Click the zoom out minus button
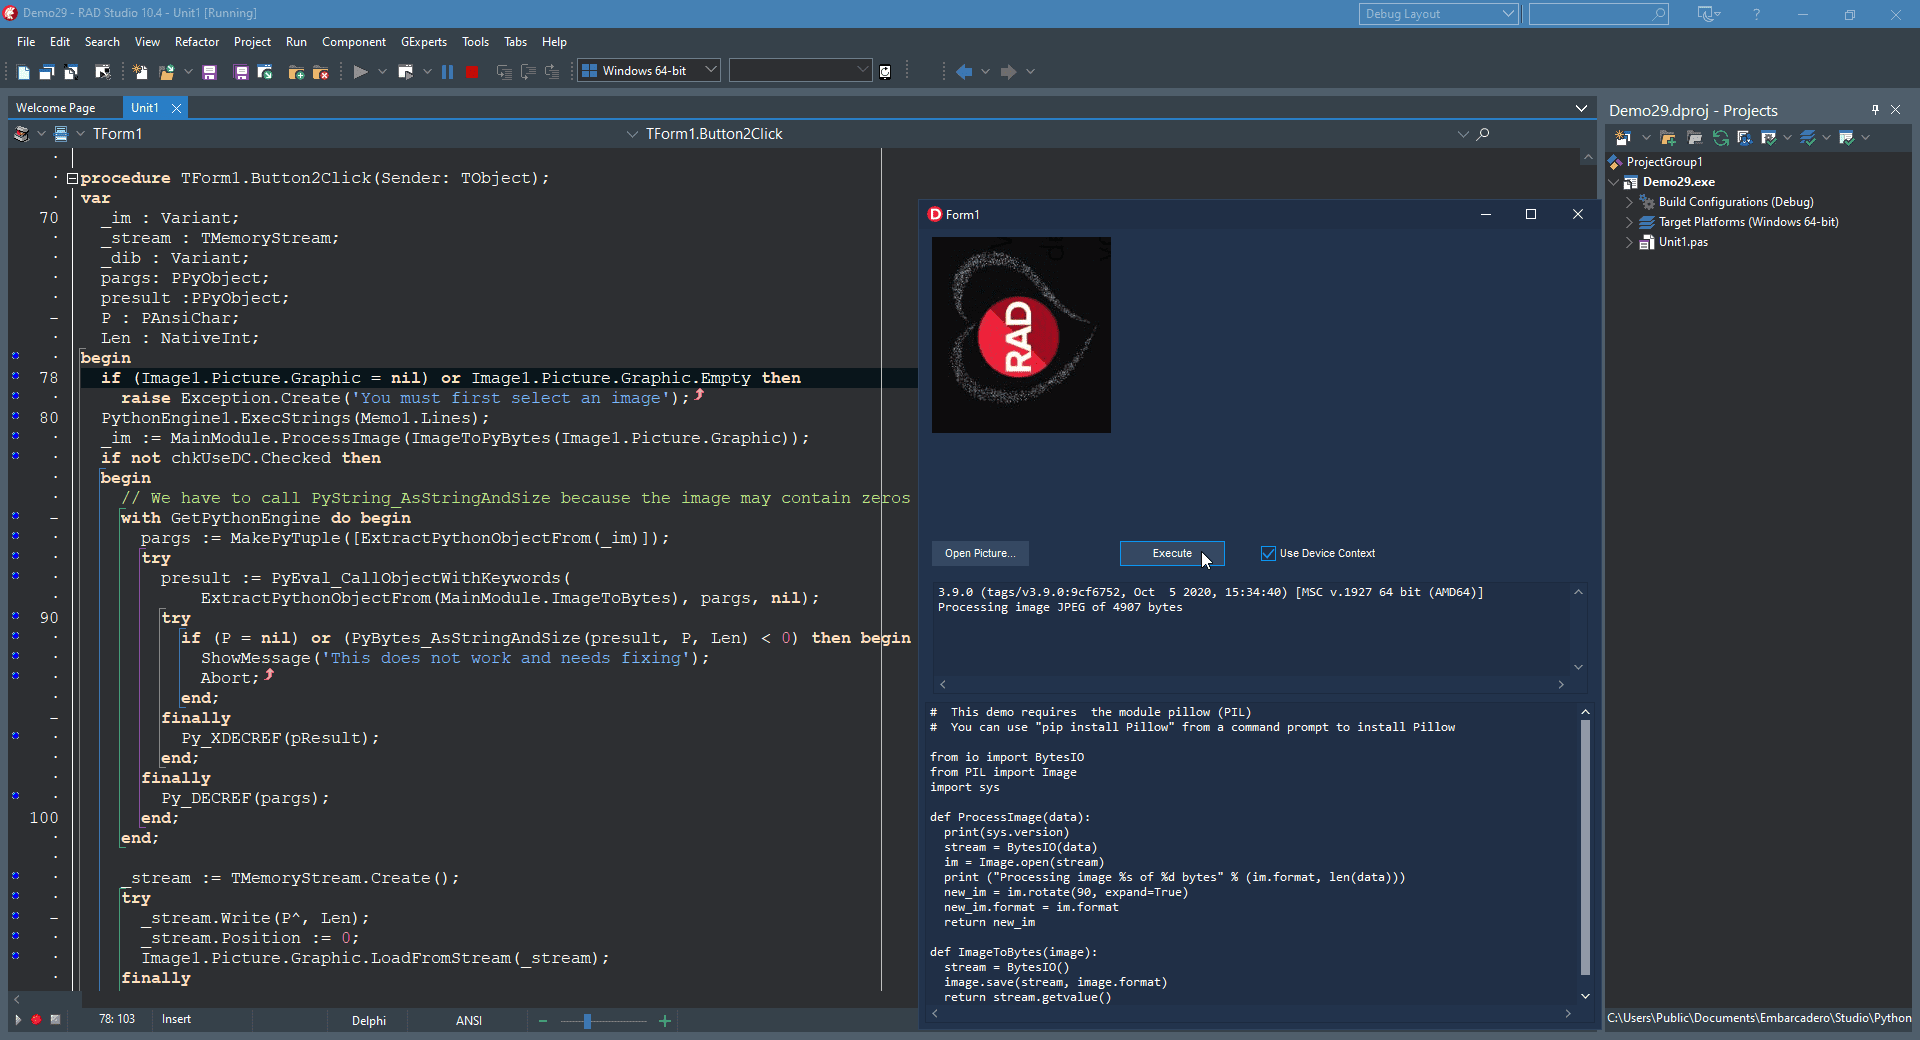The width and height of the screenshot is (1920, 1040). [543, 1021]
